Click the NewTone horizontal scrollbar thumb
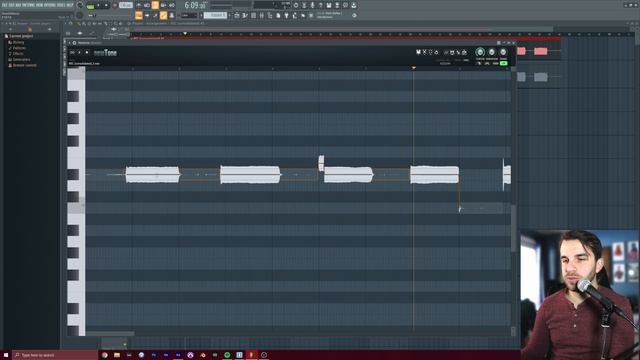 pos(110,333)
